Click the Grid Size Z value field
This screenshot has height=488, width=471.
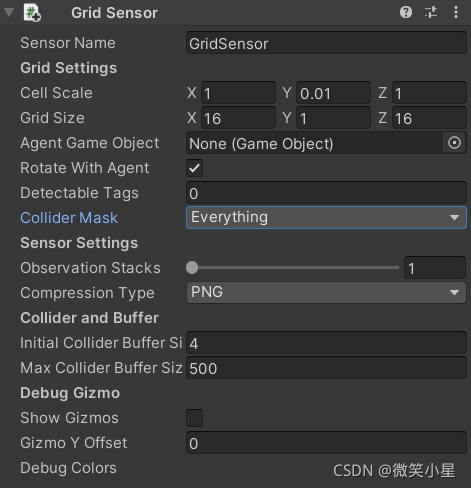[429, 118]
